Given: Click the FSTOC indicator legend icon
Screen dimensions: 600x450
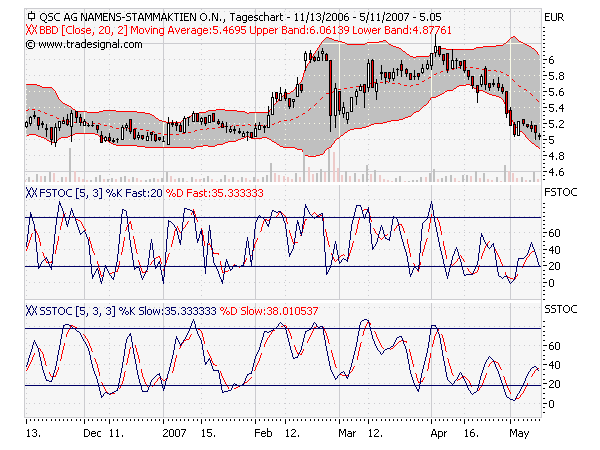Looking at the screenshot, I should (x=31, y=190).
